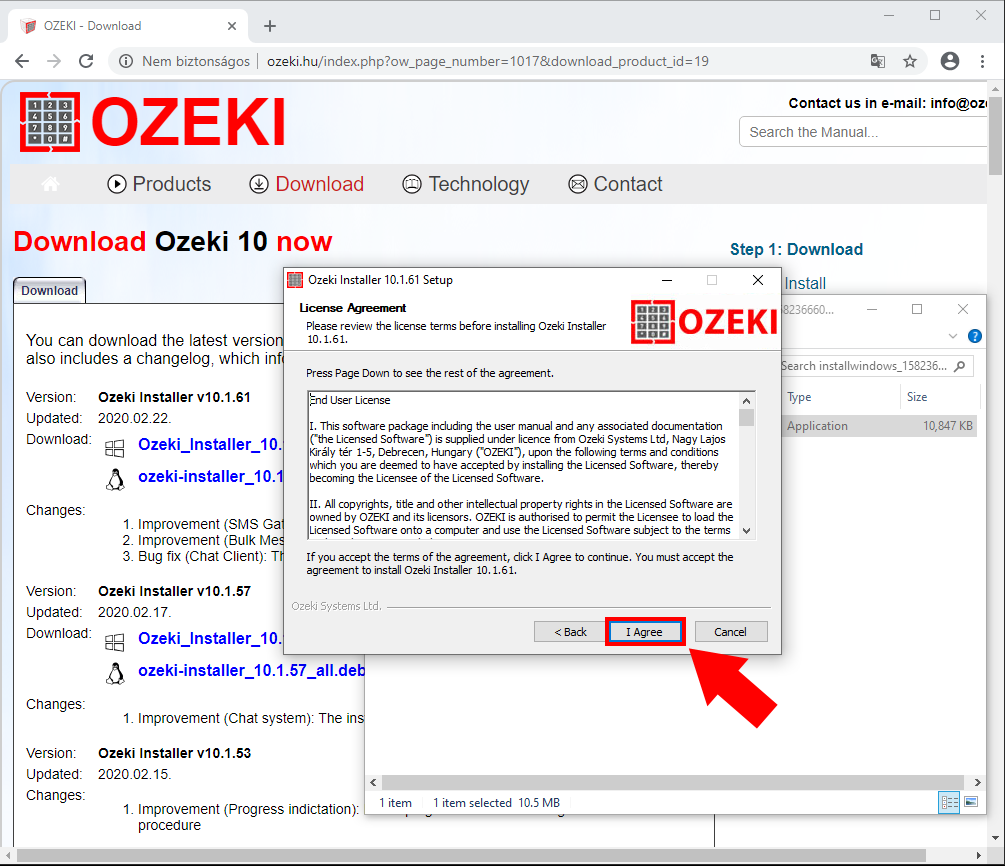The image size is (1005, 866).
Task: Minimize the Ozeki Installer setup window
Action: (667, 280)
